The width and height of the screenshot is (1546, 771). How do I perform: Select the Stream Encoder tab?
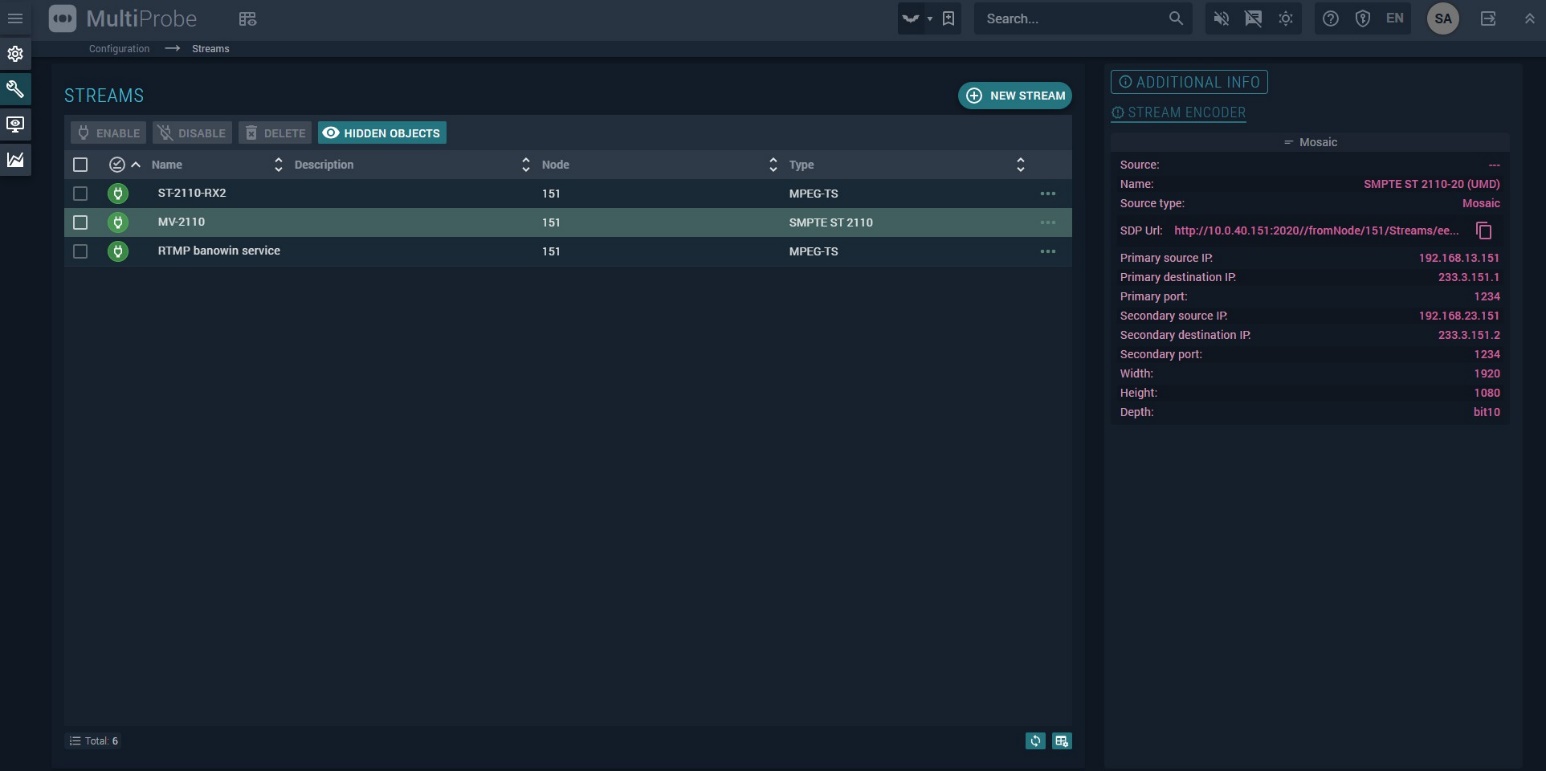point(1178,113)
